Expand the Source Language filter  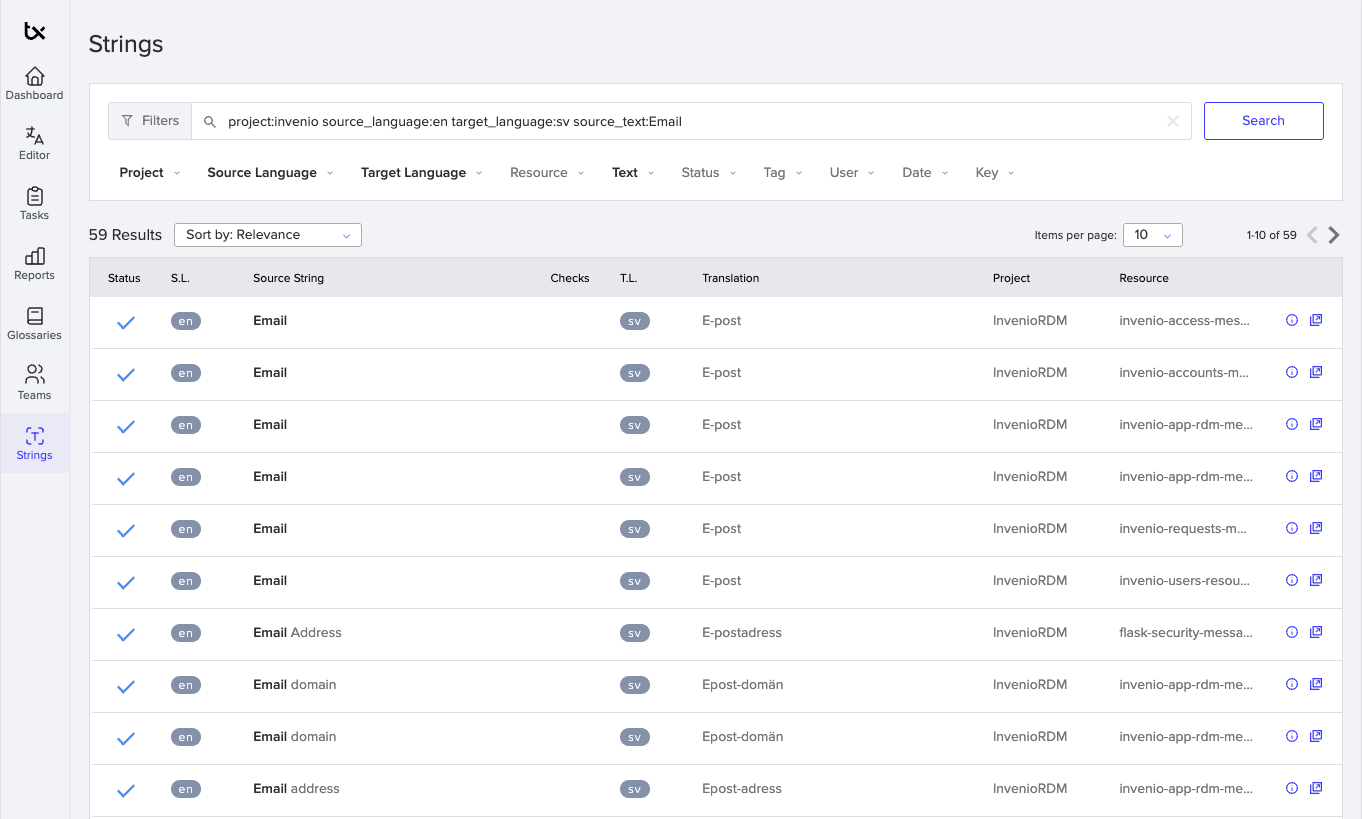coord(270,173)
